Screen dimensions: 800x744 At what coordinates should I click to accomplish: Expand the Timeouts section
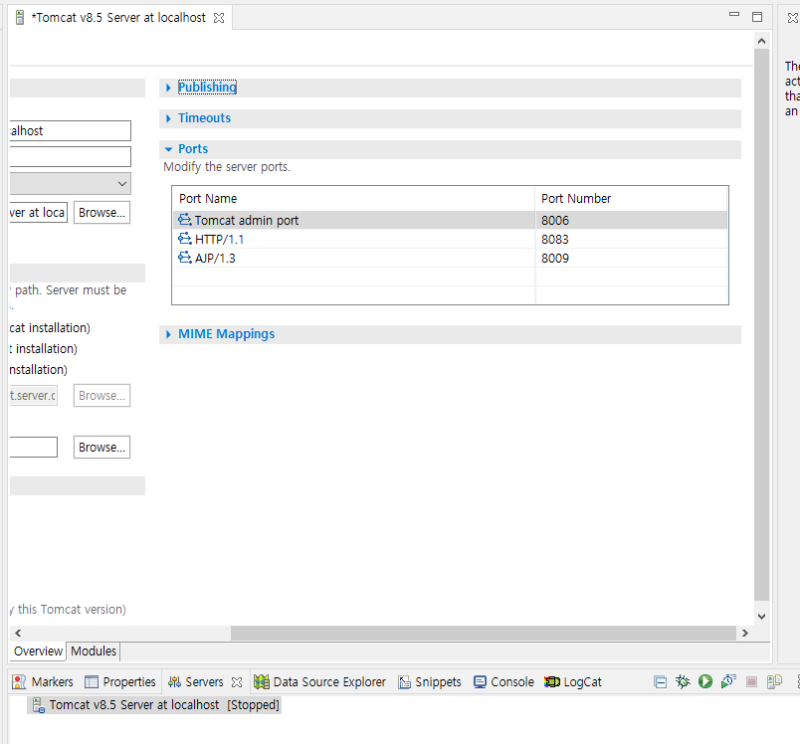[168, 118]
